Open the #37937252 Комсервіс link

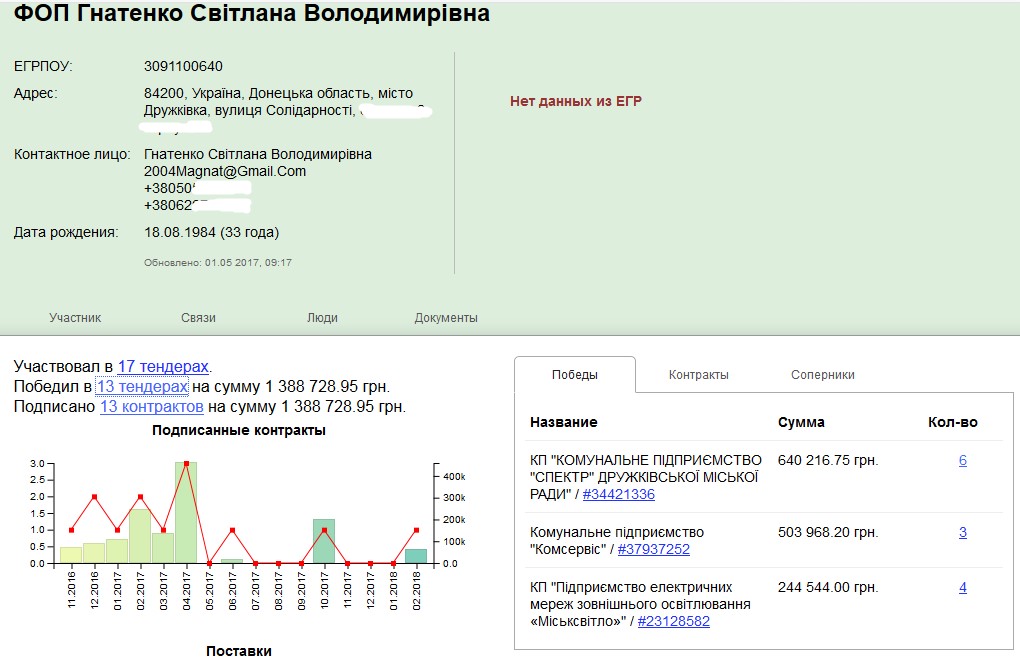pyautogui.click(x=653, y=549)
